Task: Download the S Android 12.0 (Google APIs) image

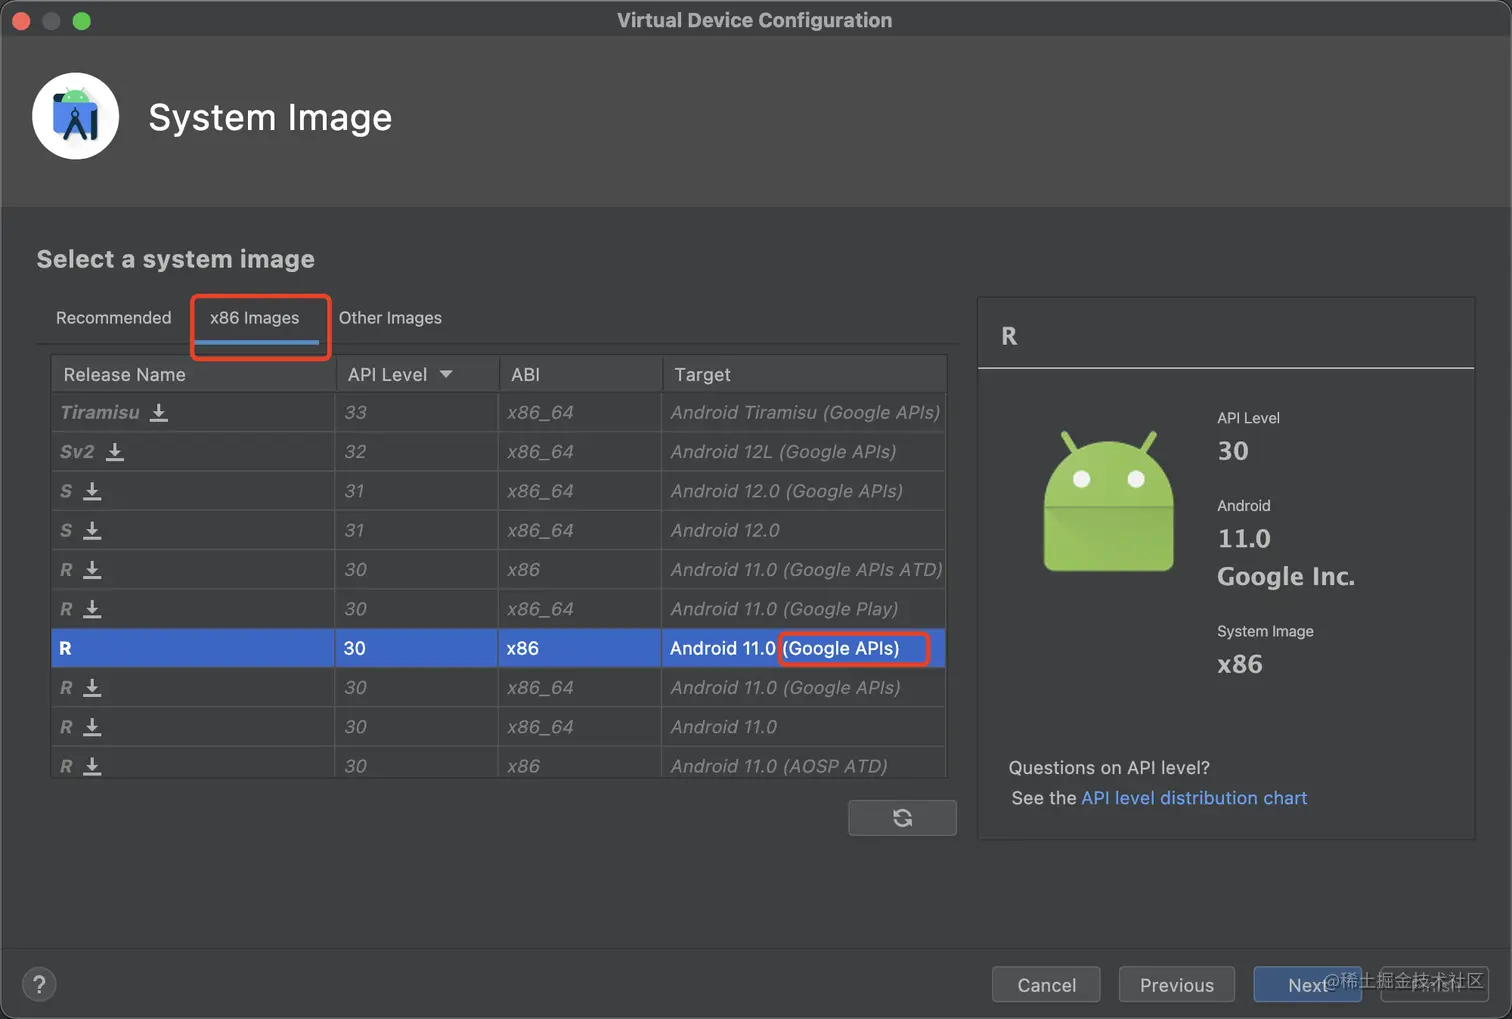Action: pyautogui.click(x=92, y=491)
